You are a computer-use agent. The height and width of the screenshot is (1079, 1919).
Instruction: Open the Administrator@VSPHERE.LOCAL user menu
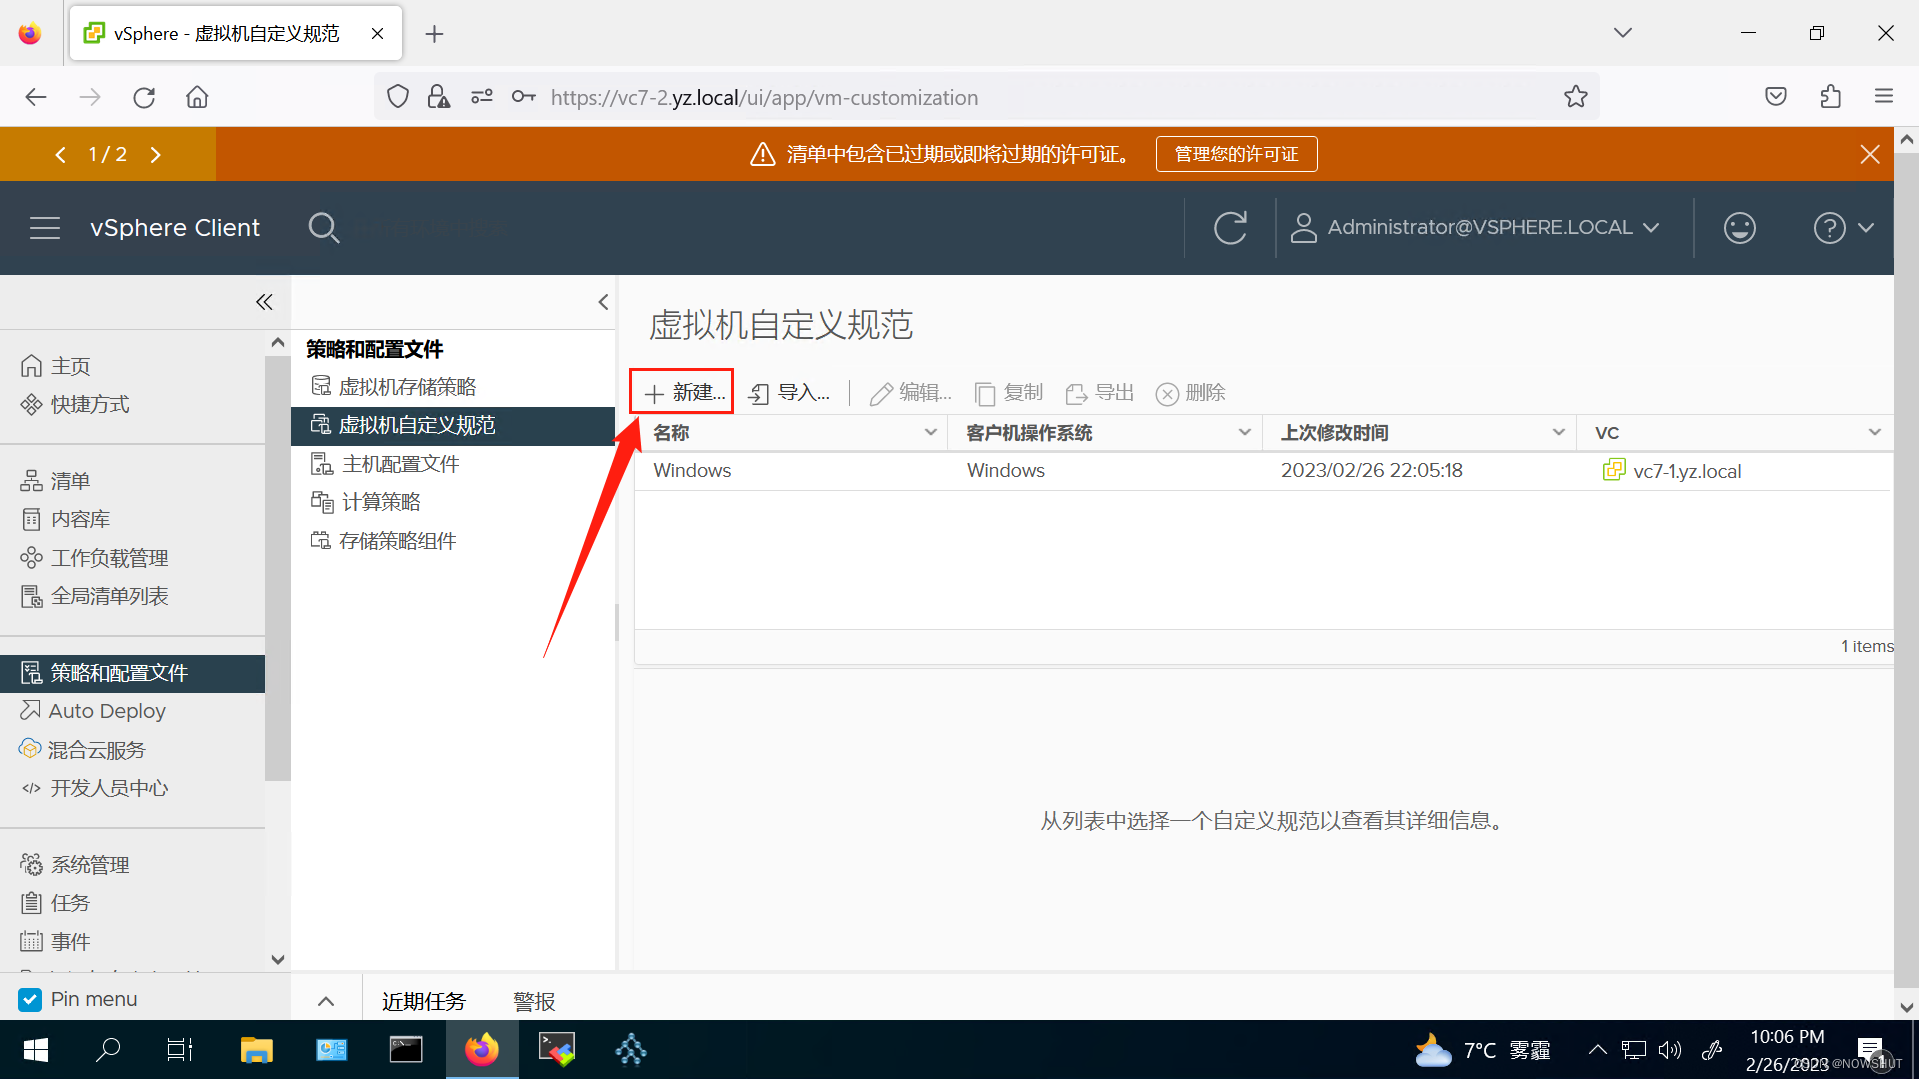coord(1474,228)
